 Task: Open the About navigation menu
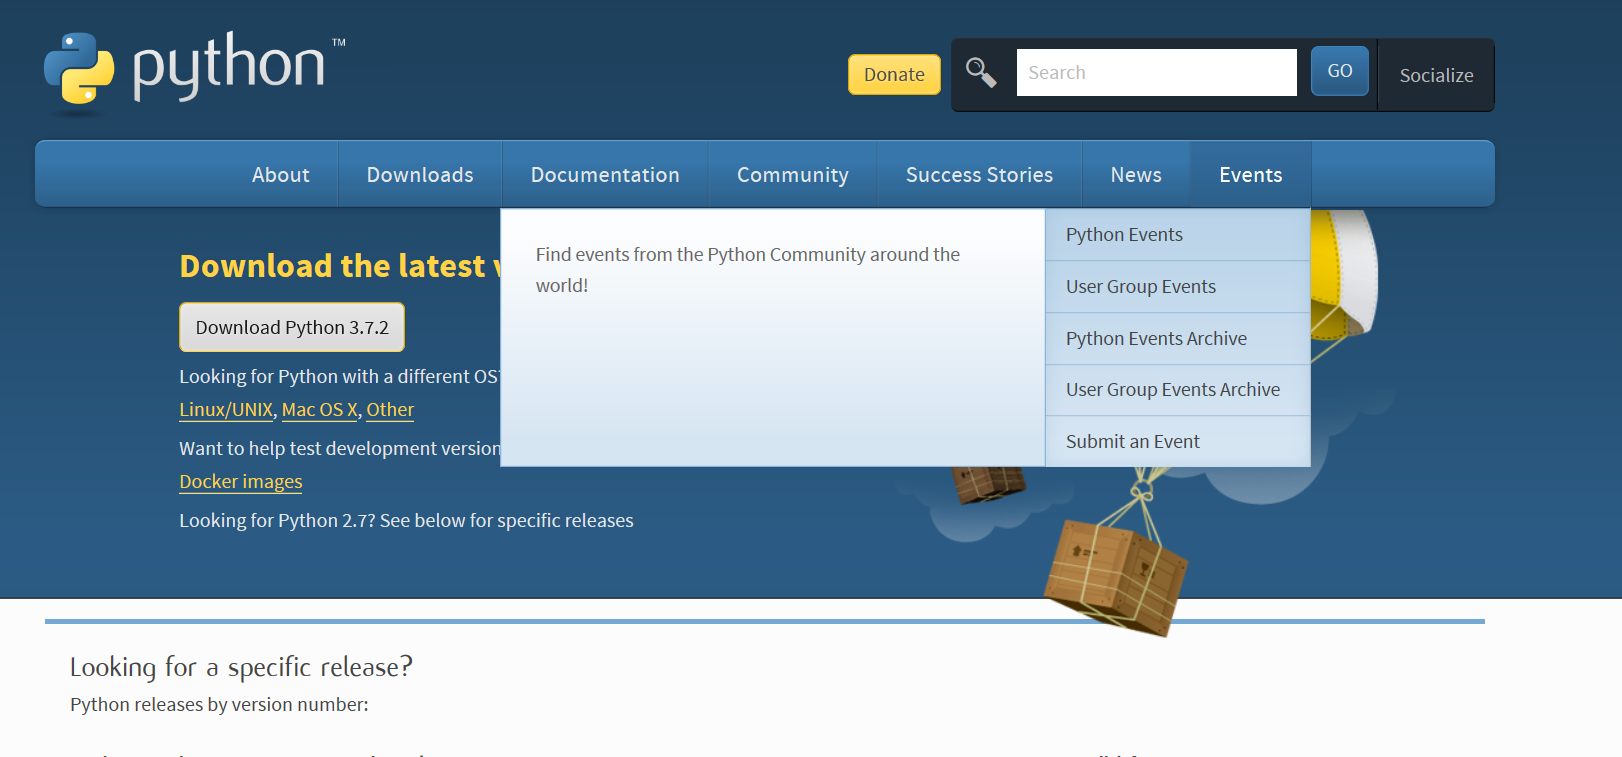point(280,175)
